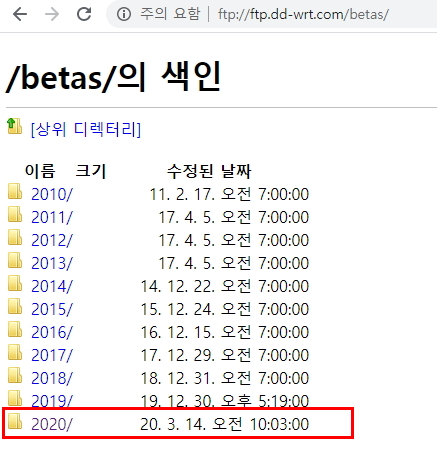
Task: Click the folder icon beside 2020/
Action: coord(15,421)
